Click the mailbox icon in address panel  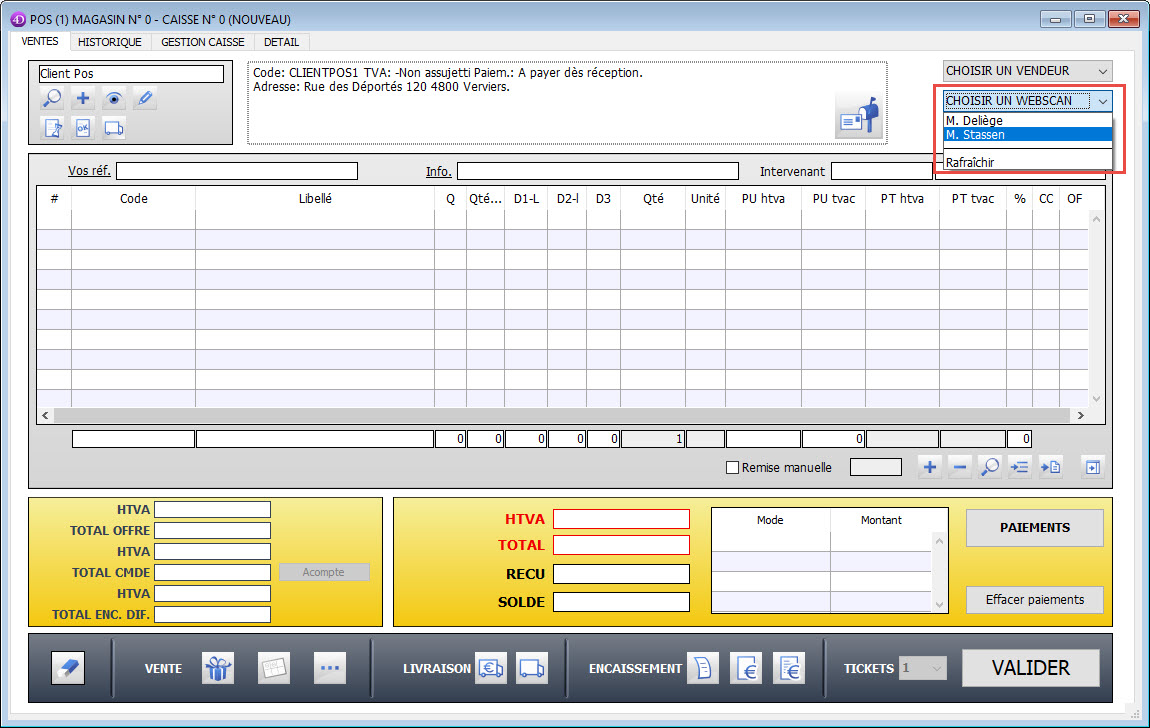click(859, 117)
